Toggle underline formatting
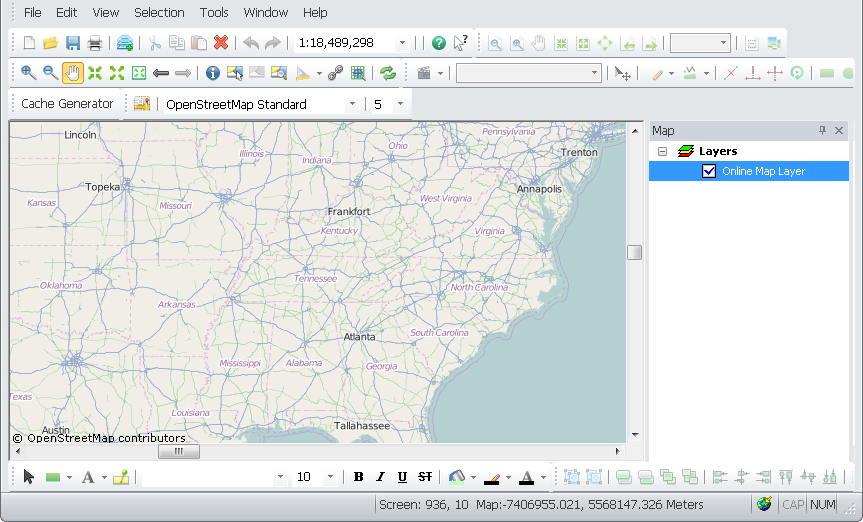 coord(402,477)
